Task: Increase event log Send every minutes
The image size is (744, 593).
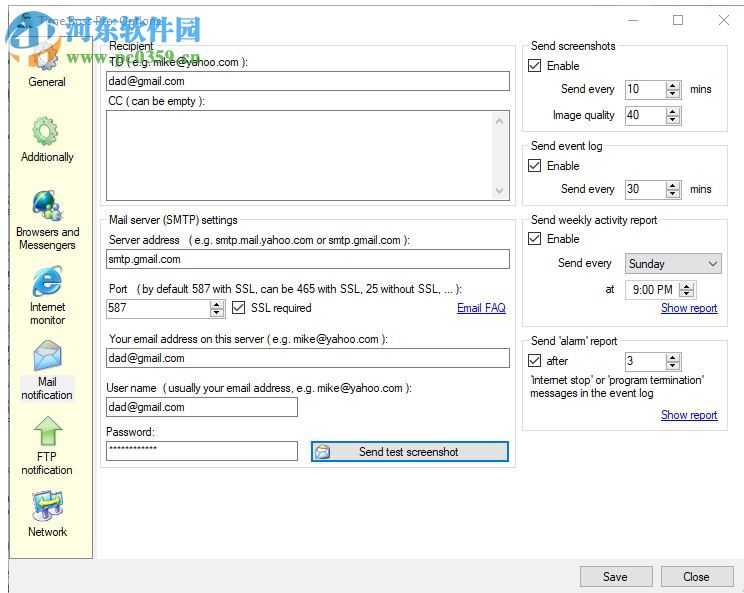Action: [x=673, y=185]
